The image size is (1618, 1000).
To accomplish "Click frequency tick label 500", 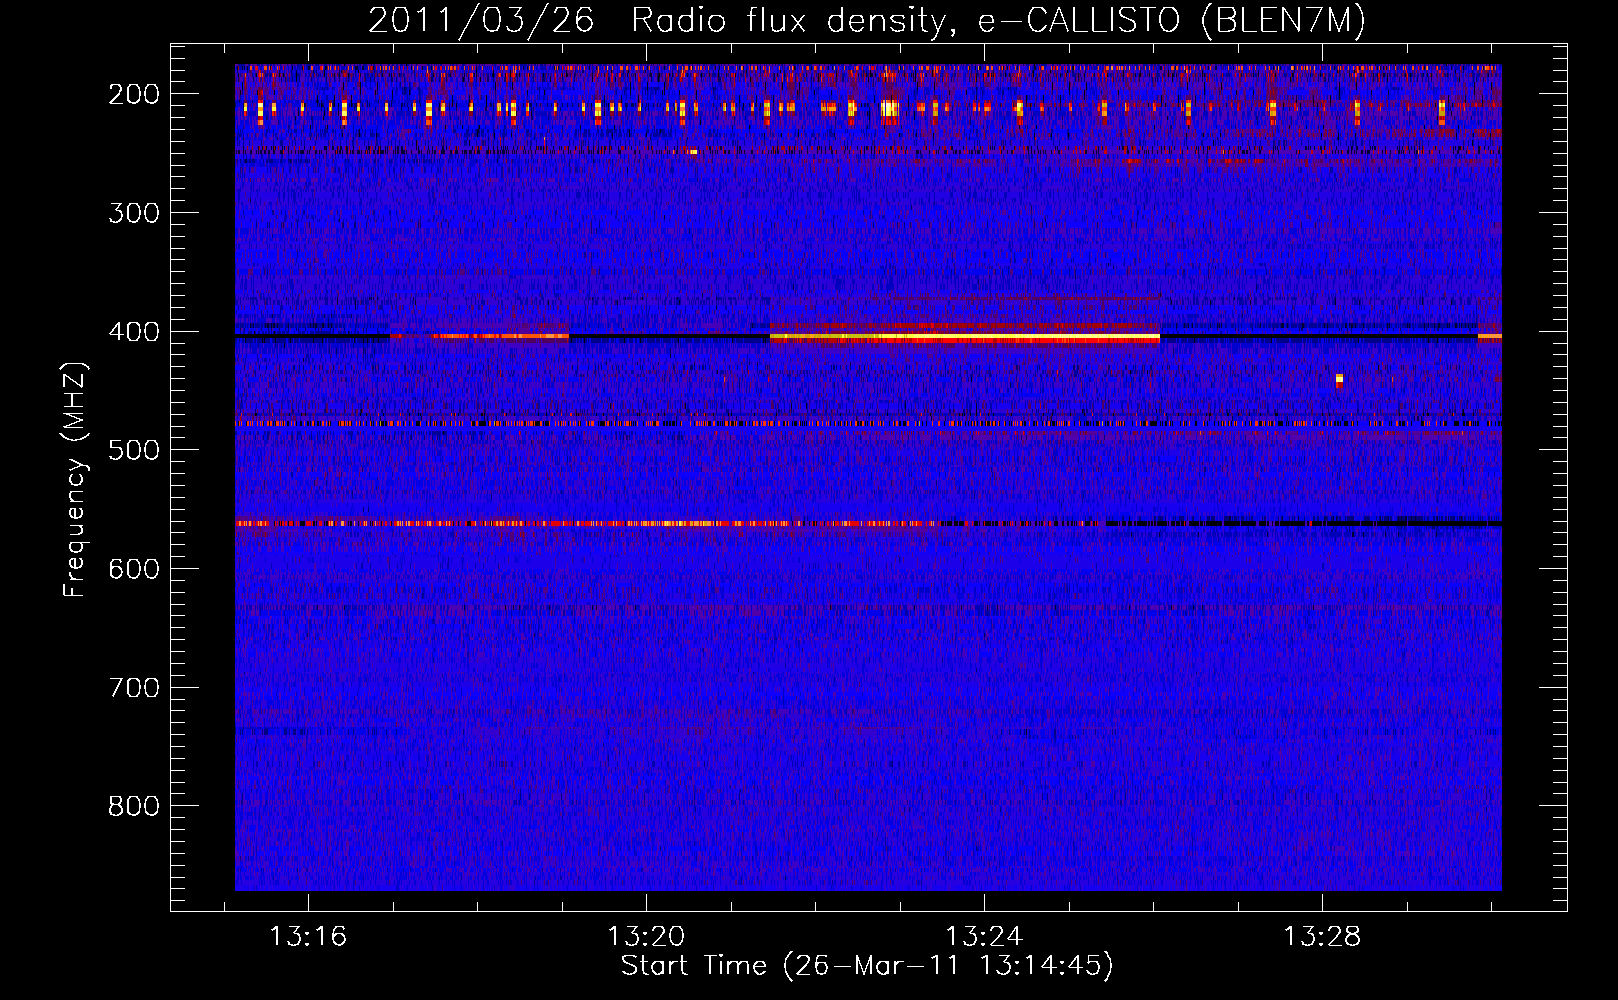I will point(134,450).
